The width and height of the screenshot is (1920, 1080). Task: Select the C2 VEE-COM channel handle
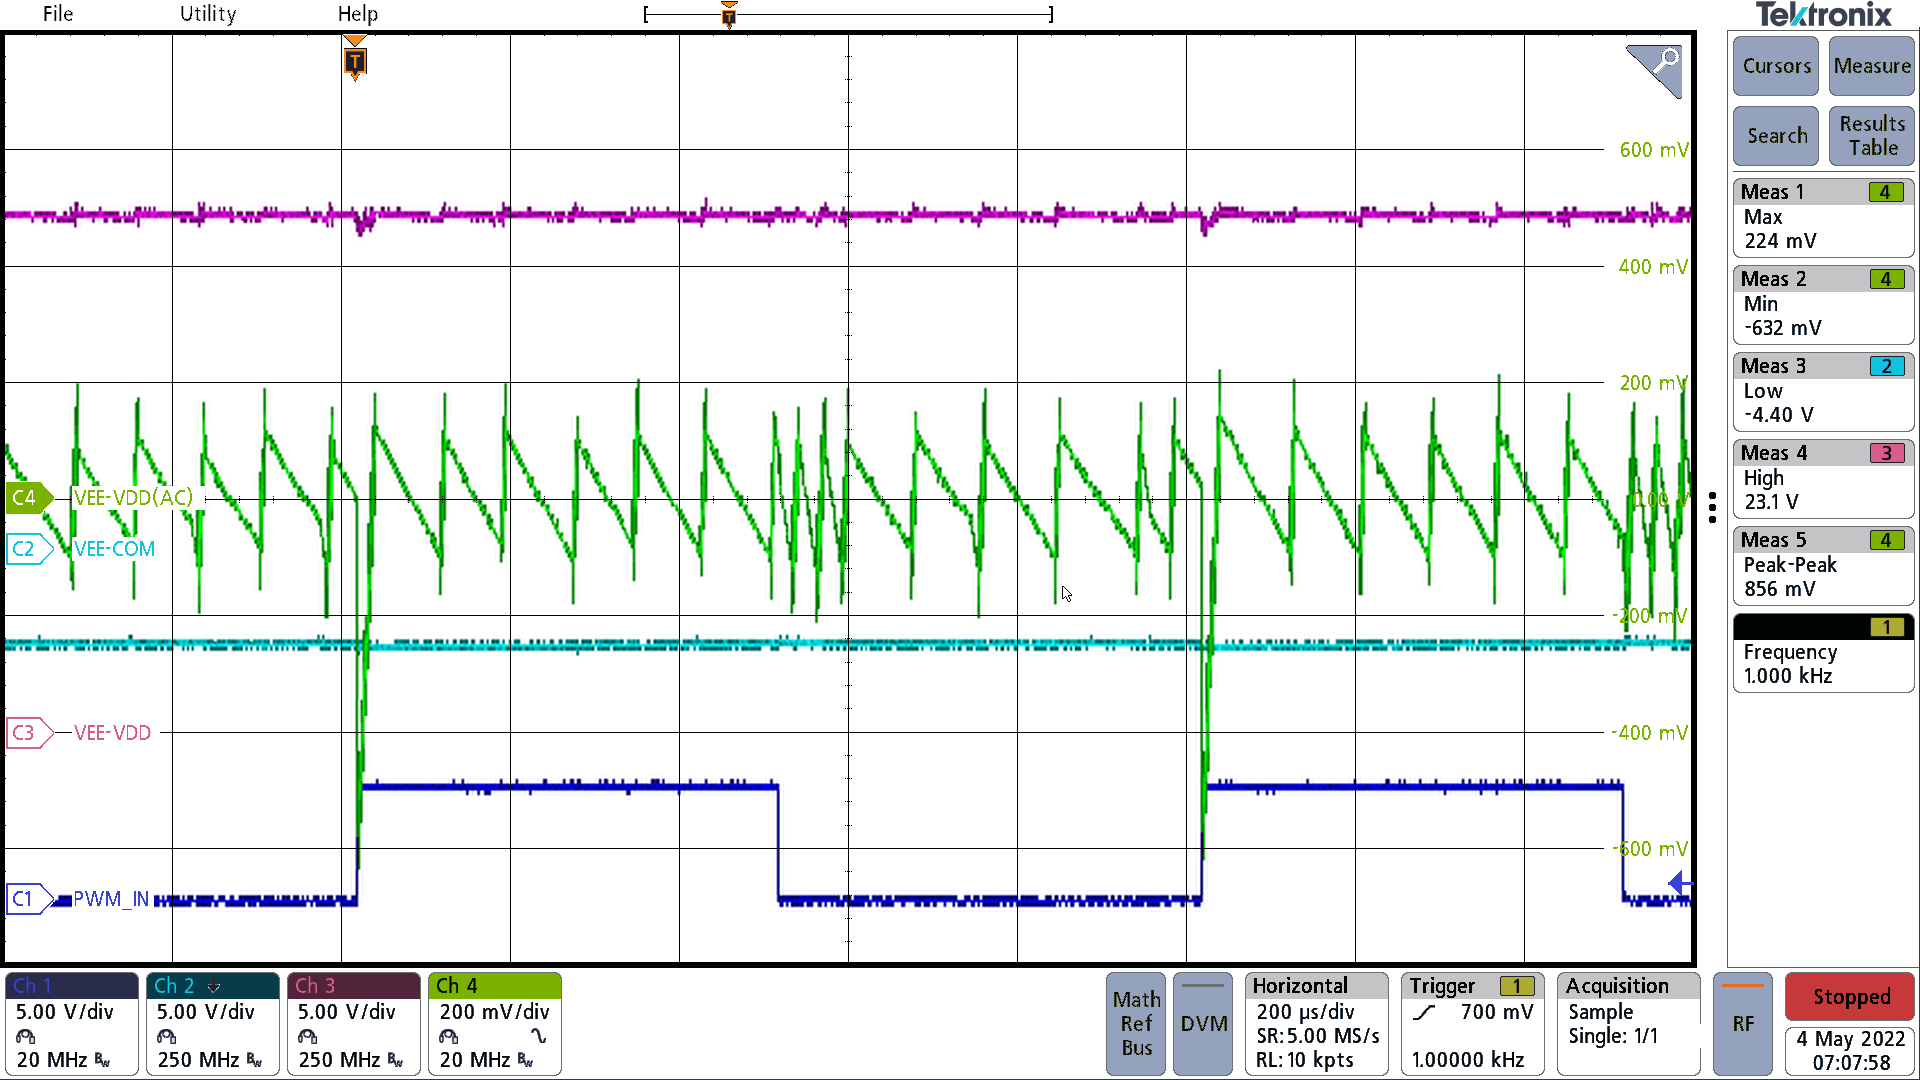pos(26,549)
